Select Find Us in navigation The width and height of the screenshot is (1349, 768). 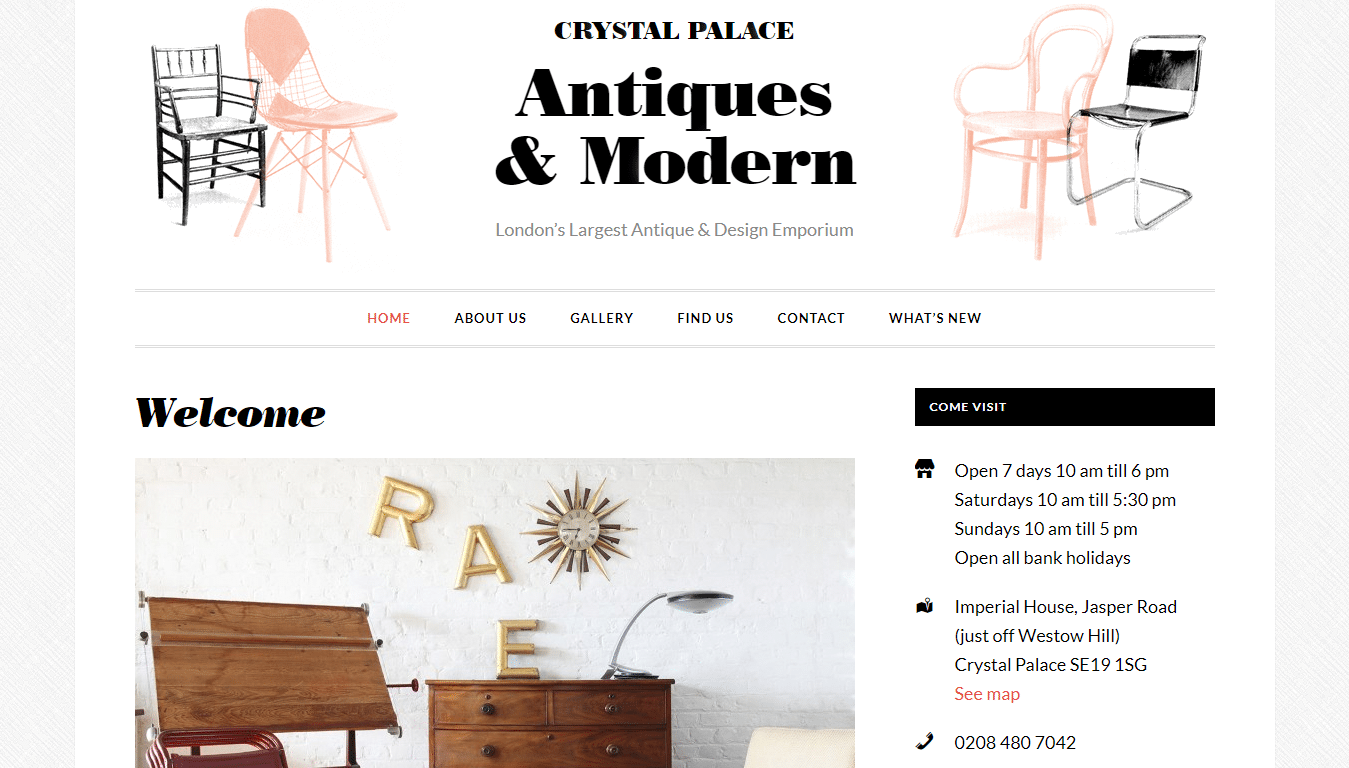click(x=705, y=318)
